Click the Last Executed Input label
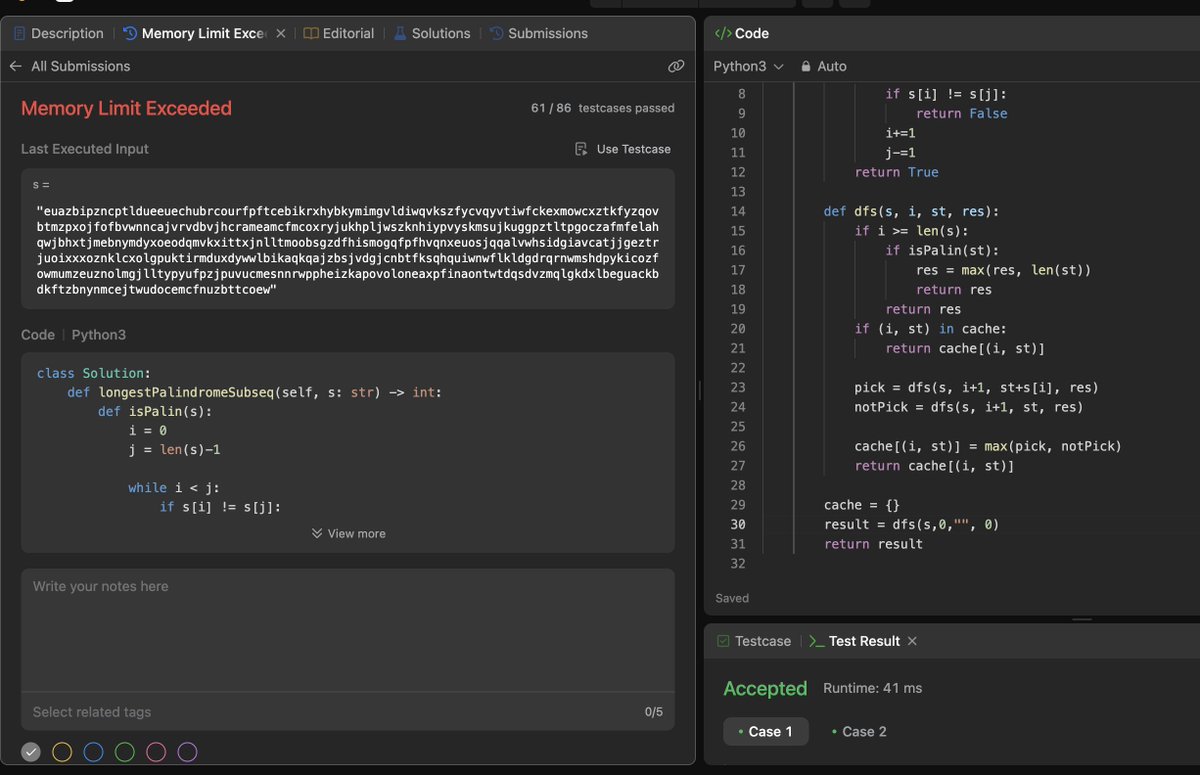1200x775 pixels. tap(85, 149)
